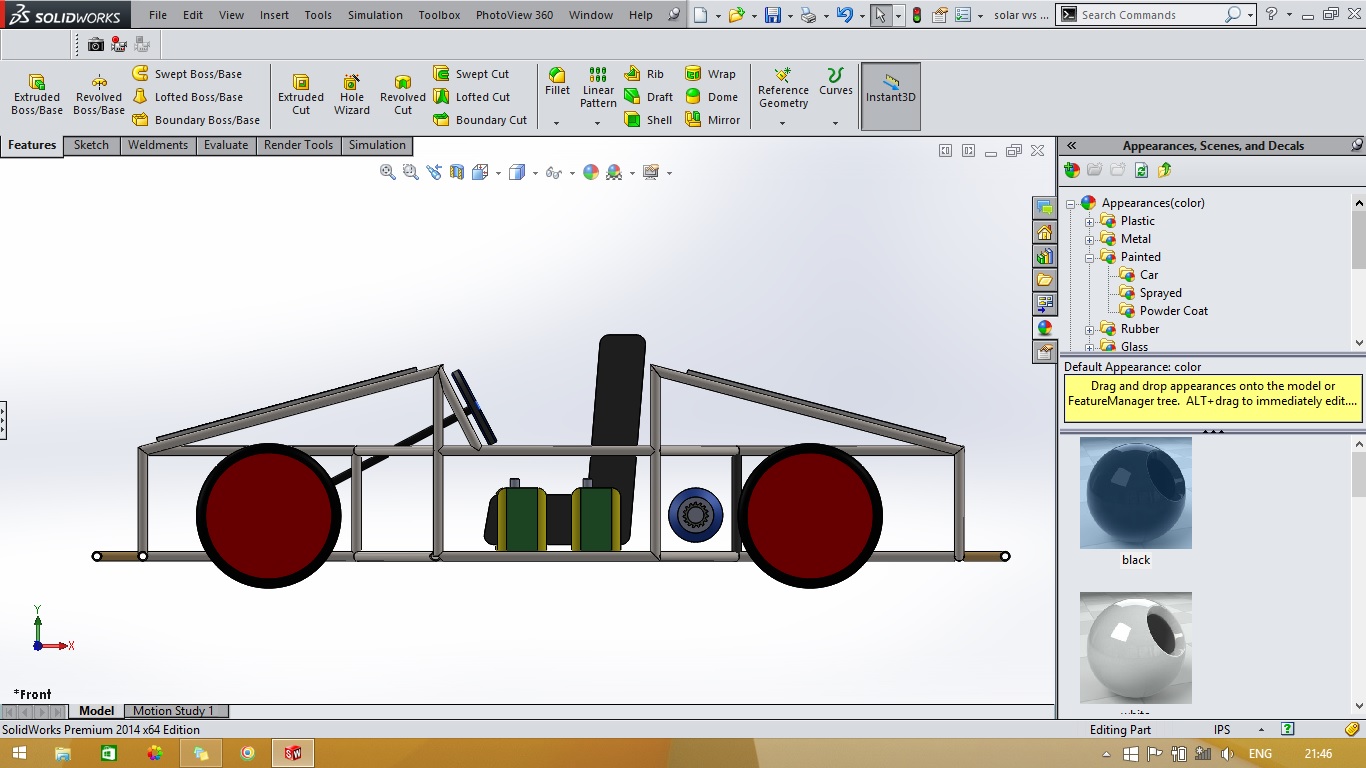Select the Rib feature
Image resolution: width=1366 pixels, height=768 pixels.
(645, 74)
